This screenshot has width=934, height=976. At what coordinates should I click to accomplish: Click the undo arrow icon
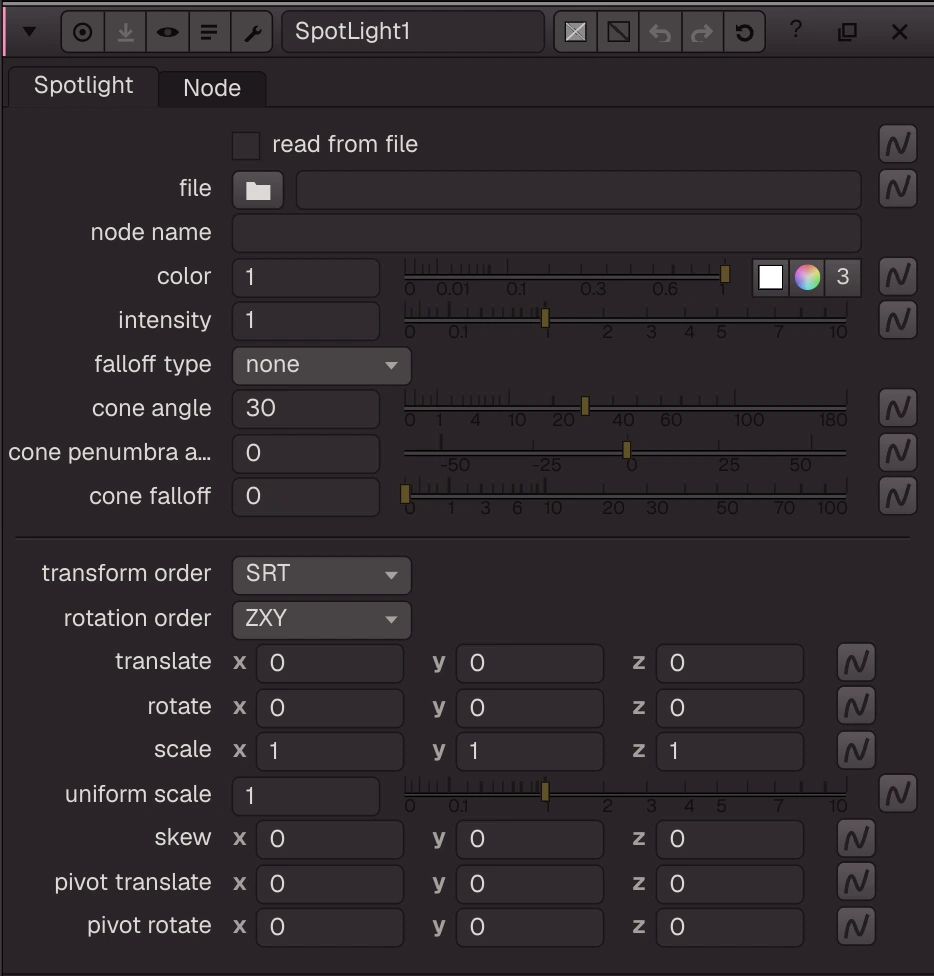pyautogui.click(x=660, y=32)
